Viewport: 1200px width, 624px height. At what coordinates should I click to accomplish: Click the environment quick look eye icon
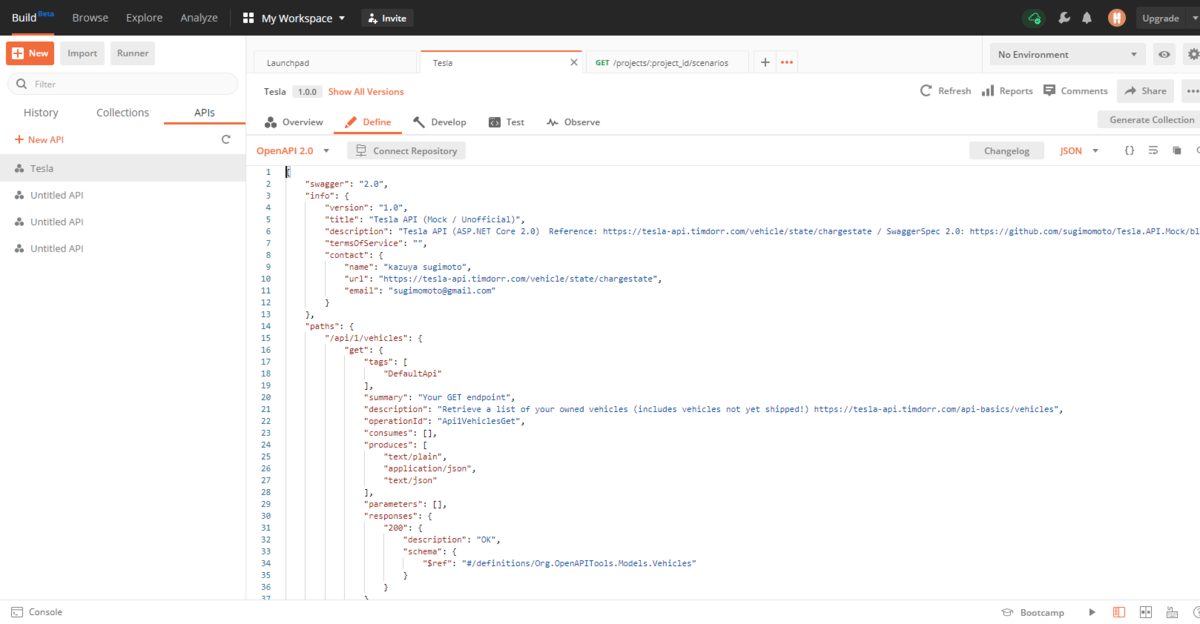click(1164, 55)
